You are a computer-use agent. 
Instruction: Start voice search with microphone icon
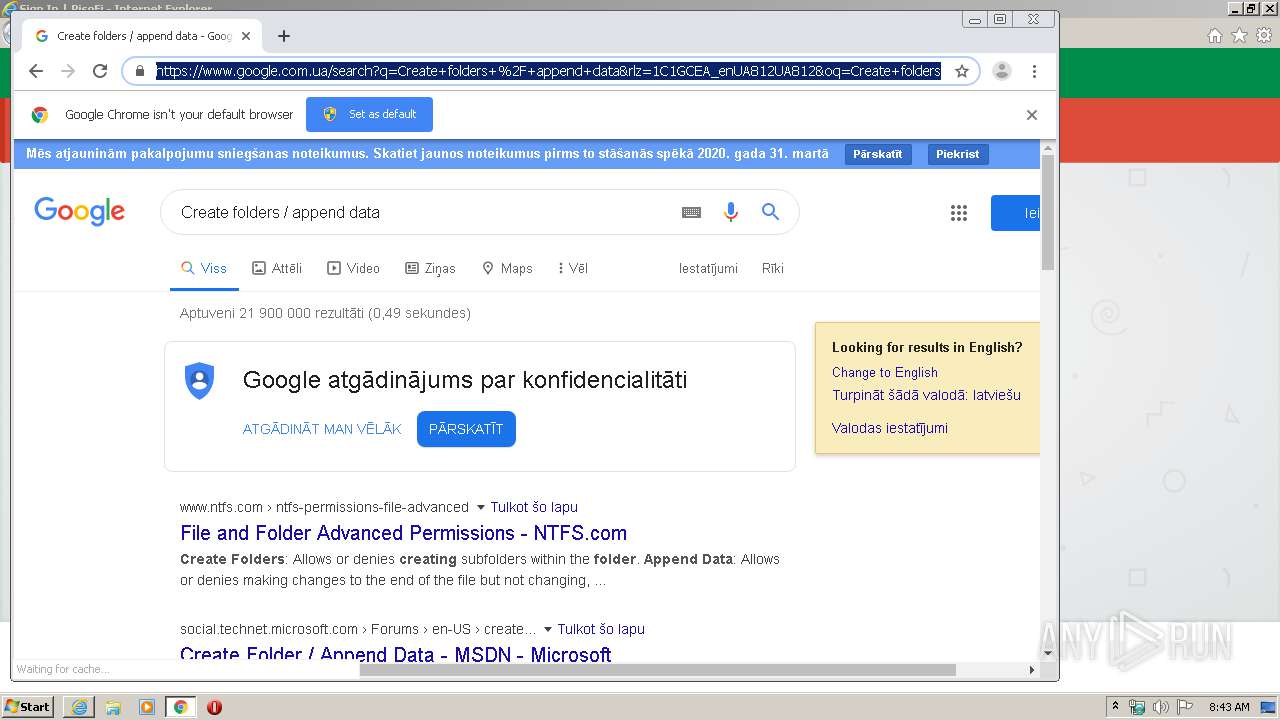(x=731, y=212)
